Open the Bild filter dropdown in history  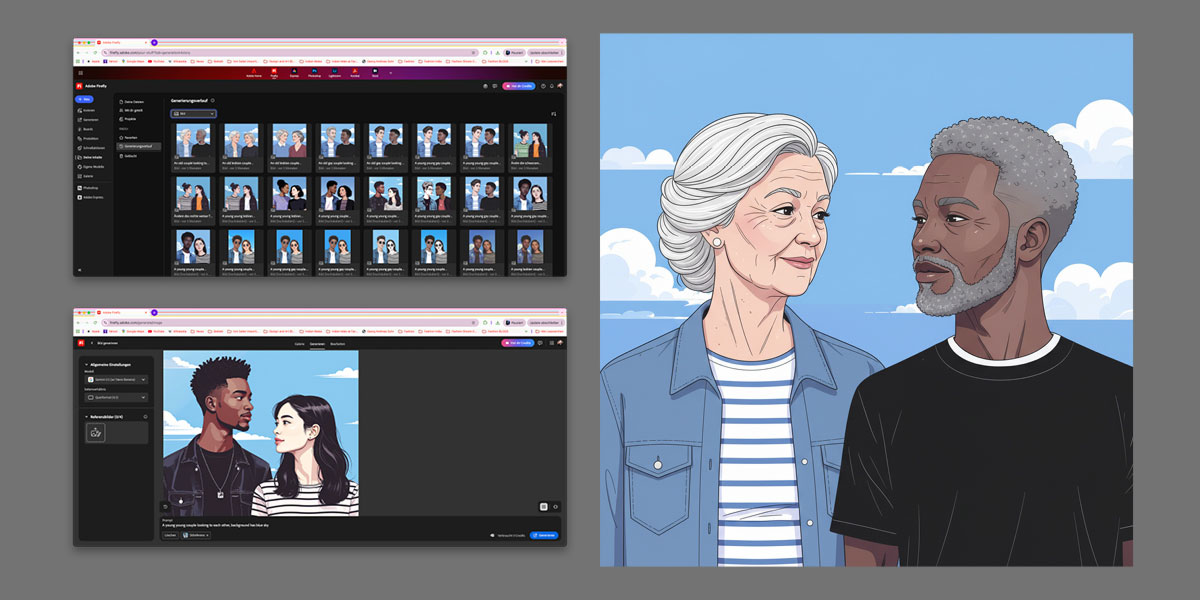point(192,114)
